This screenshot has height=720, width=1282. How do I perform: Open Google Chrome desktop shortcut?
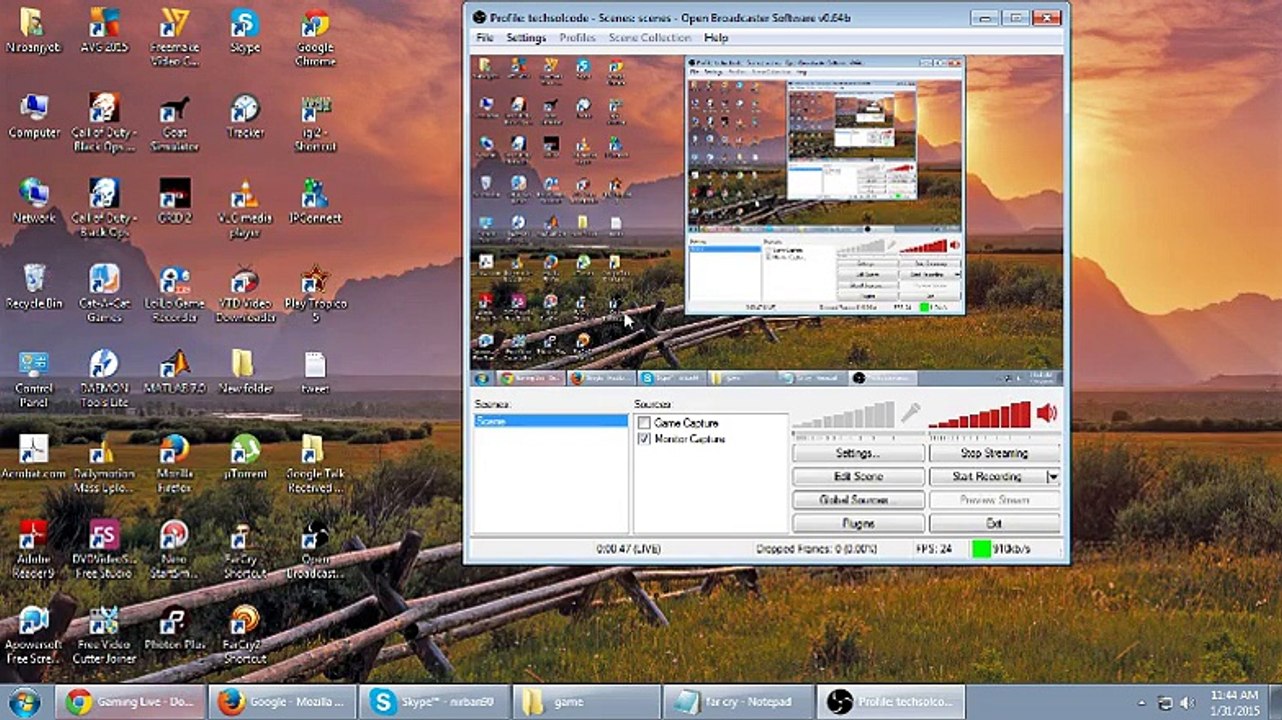click(314, 37)
